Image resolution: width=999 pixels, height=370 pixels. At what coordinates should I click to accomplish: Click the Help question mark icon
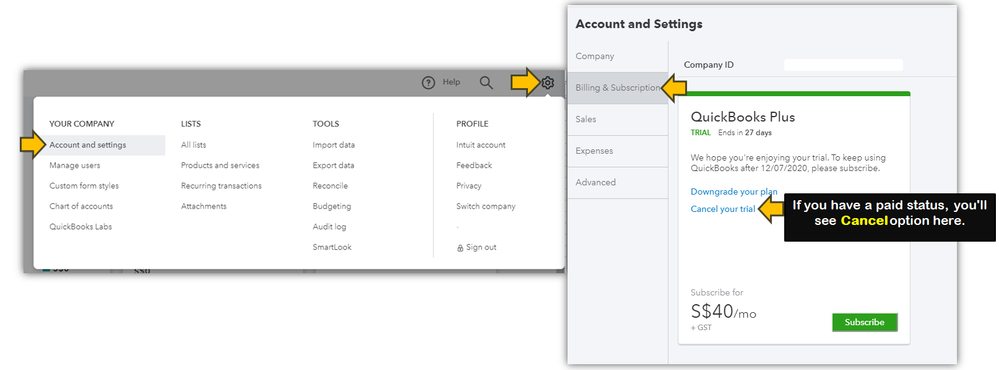coord(428,82)
